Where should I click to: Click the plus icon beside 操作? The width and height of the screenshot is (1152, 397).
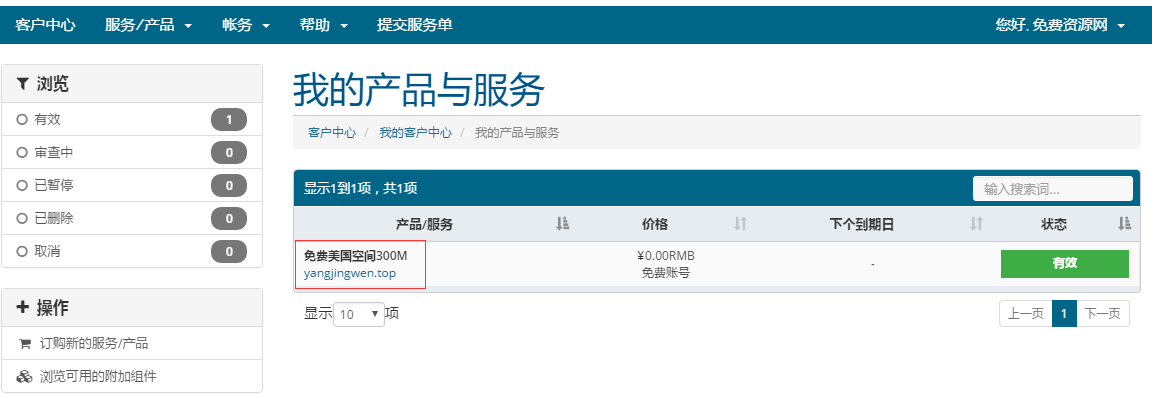pyautogui.click(x=22, y=308)
